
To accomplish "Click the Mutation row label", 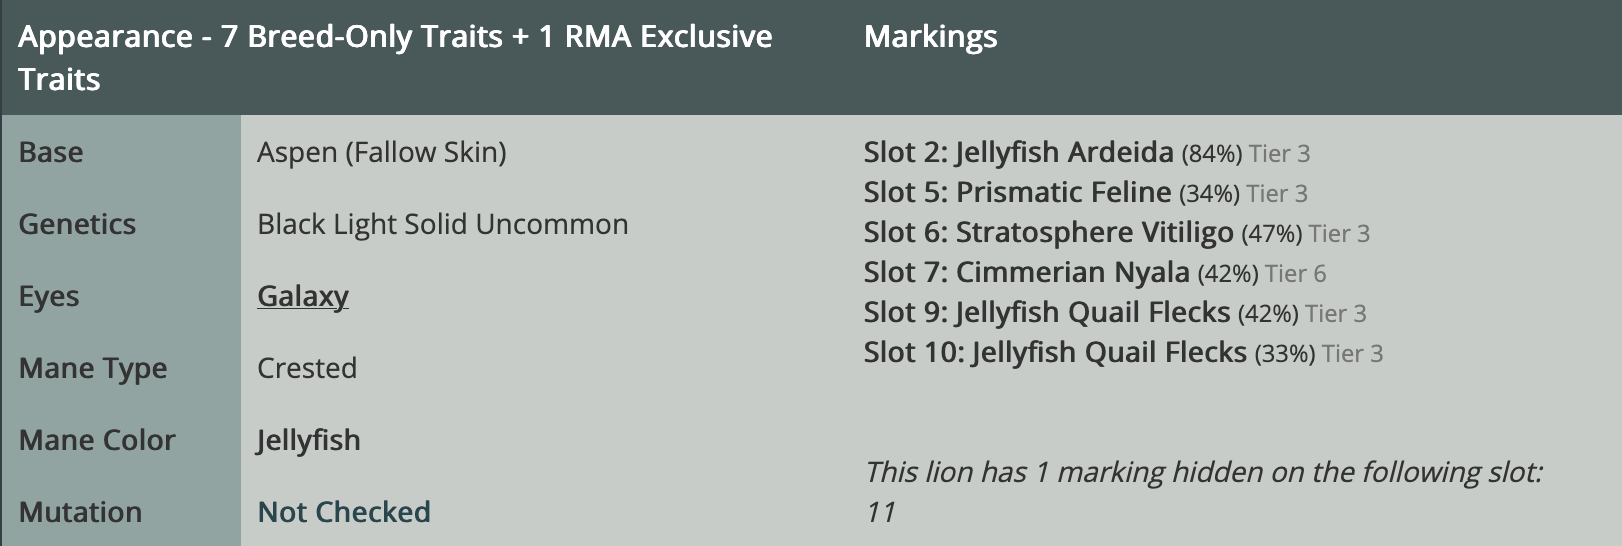I will pos(80,512).
